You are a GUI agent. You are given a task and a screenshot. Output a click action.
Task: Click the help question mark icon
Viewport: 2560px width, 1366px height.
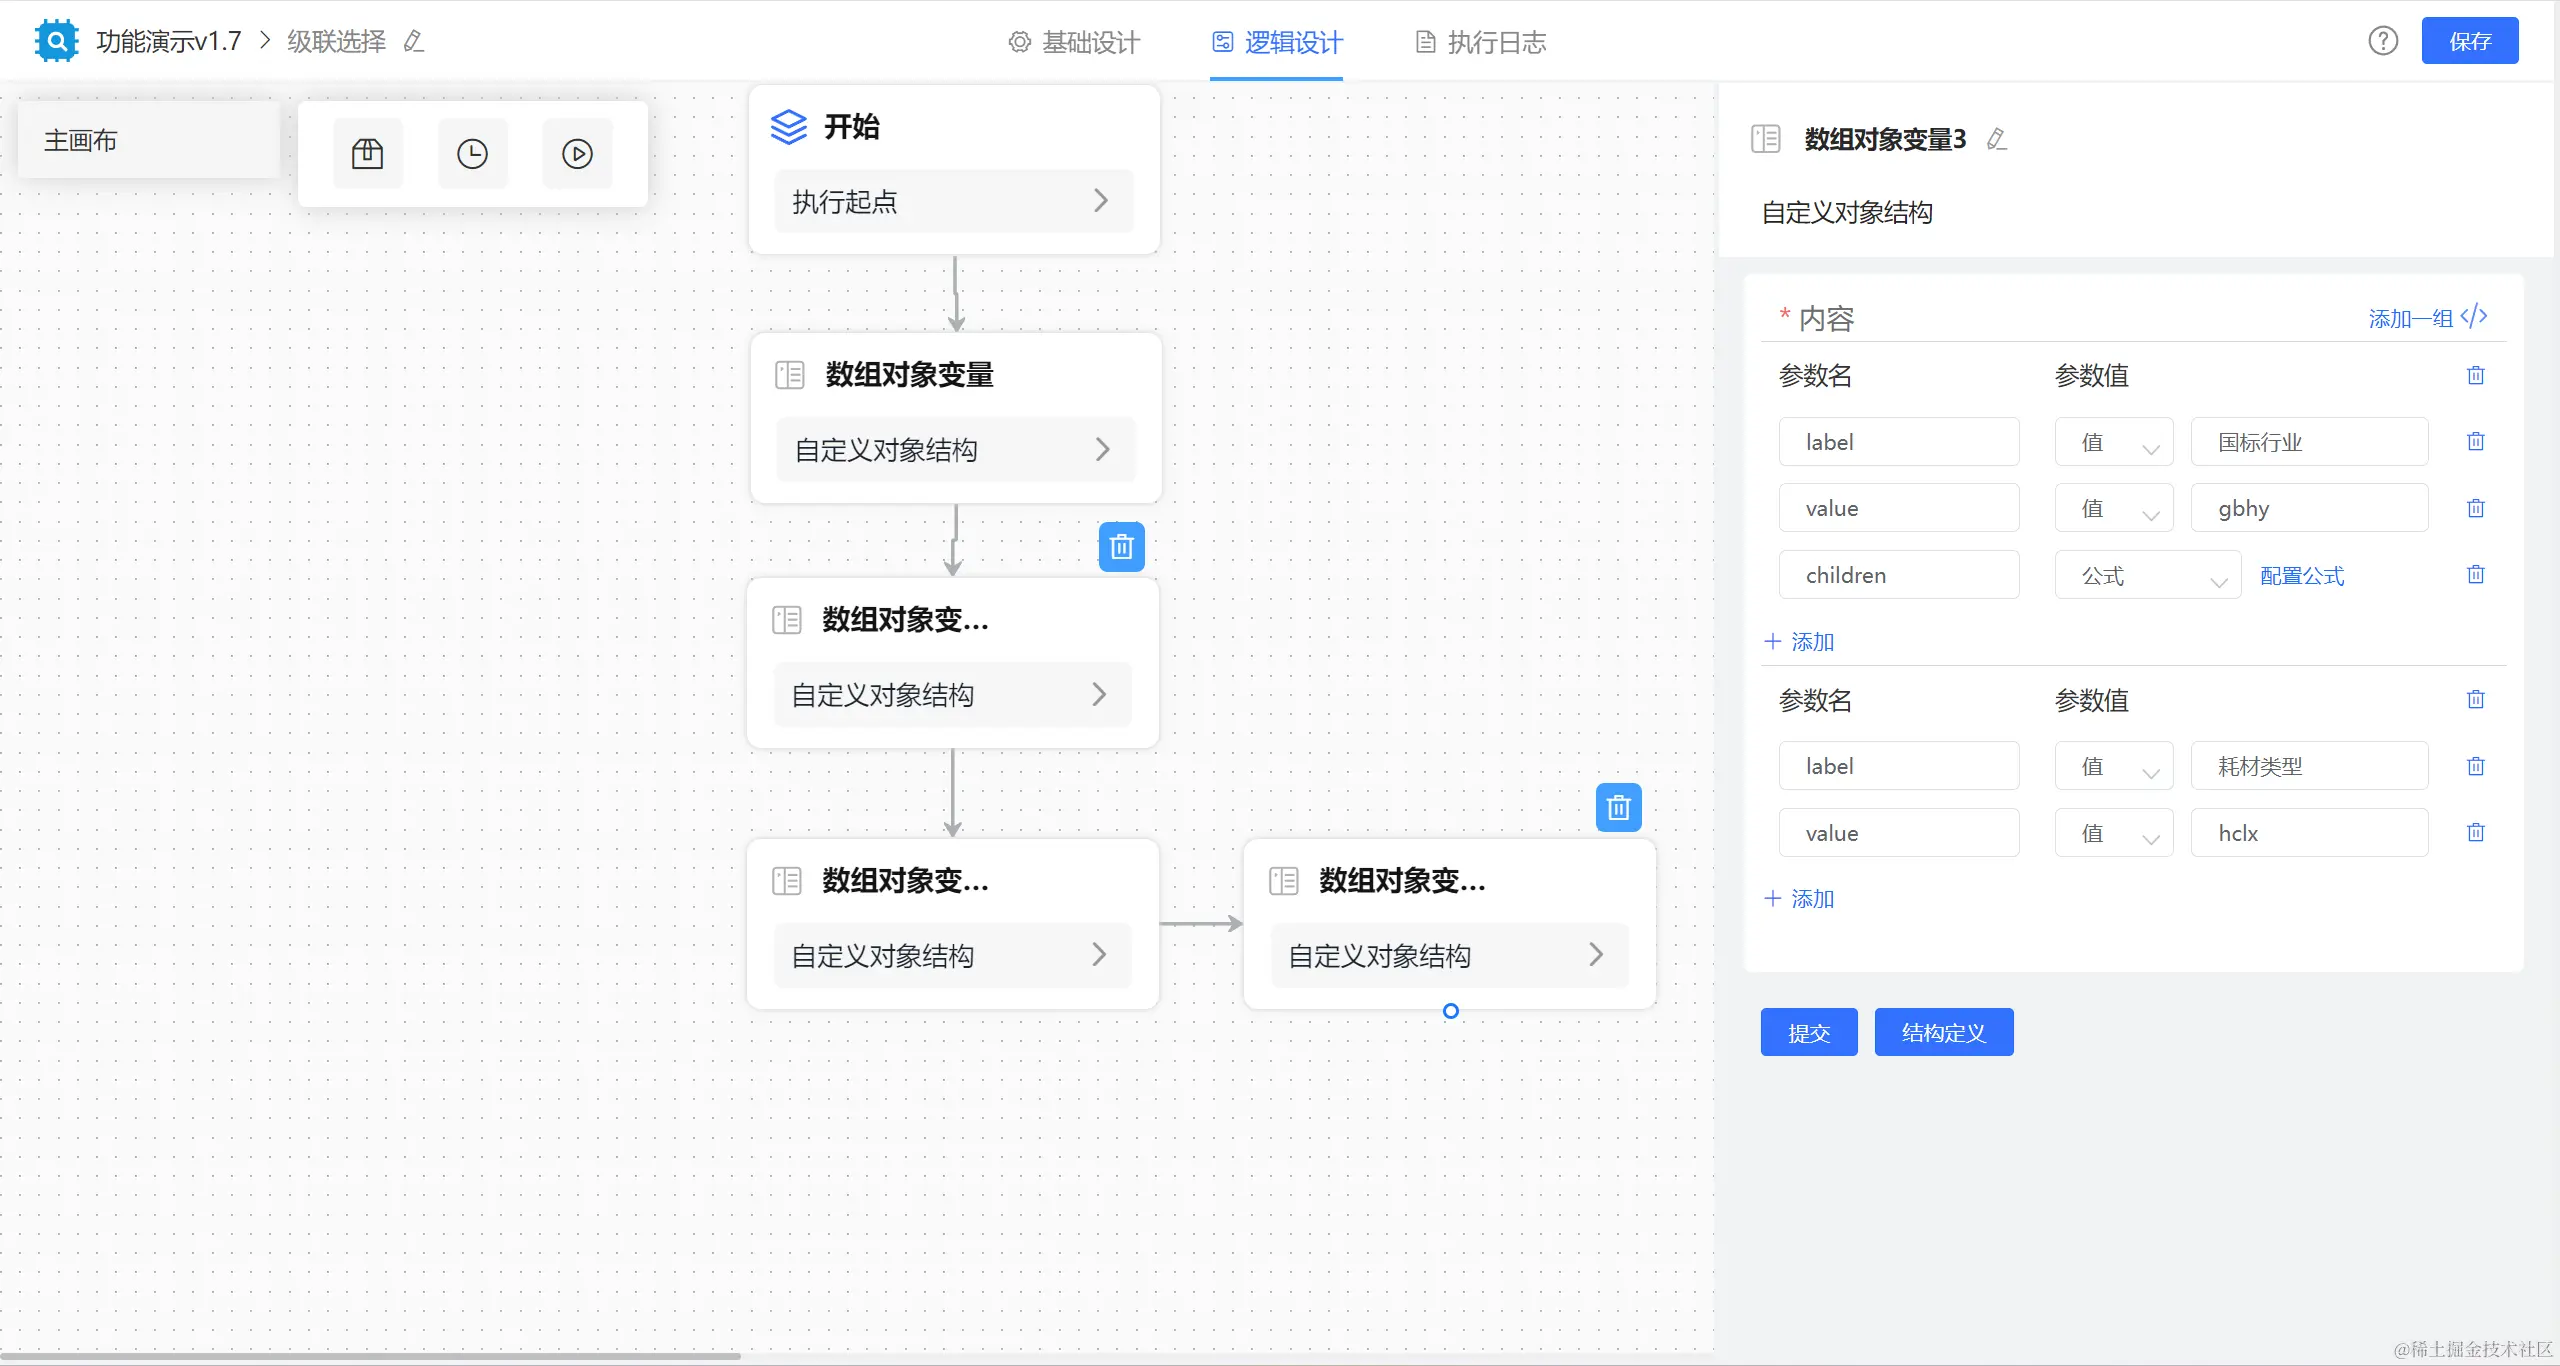(2383, 41)
